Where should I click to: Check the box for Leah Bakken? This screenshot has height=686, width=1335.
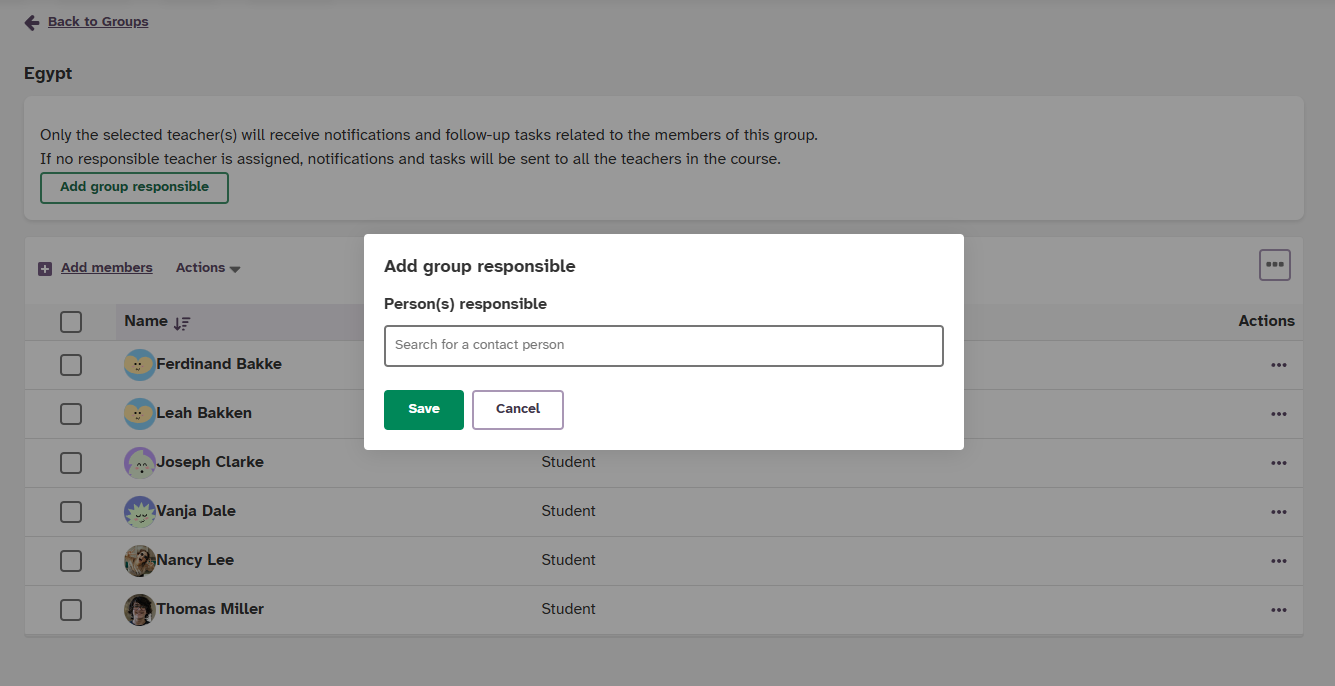(71, 413)
